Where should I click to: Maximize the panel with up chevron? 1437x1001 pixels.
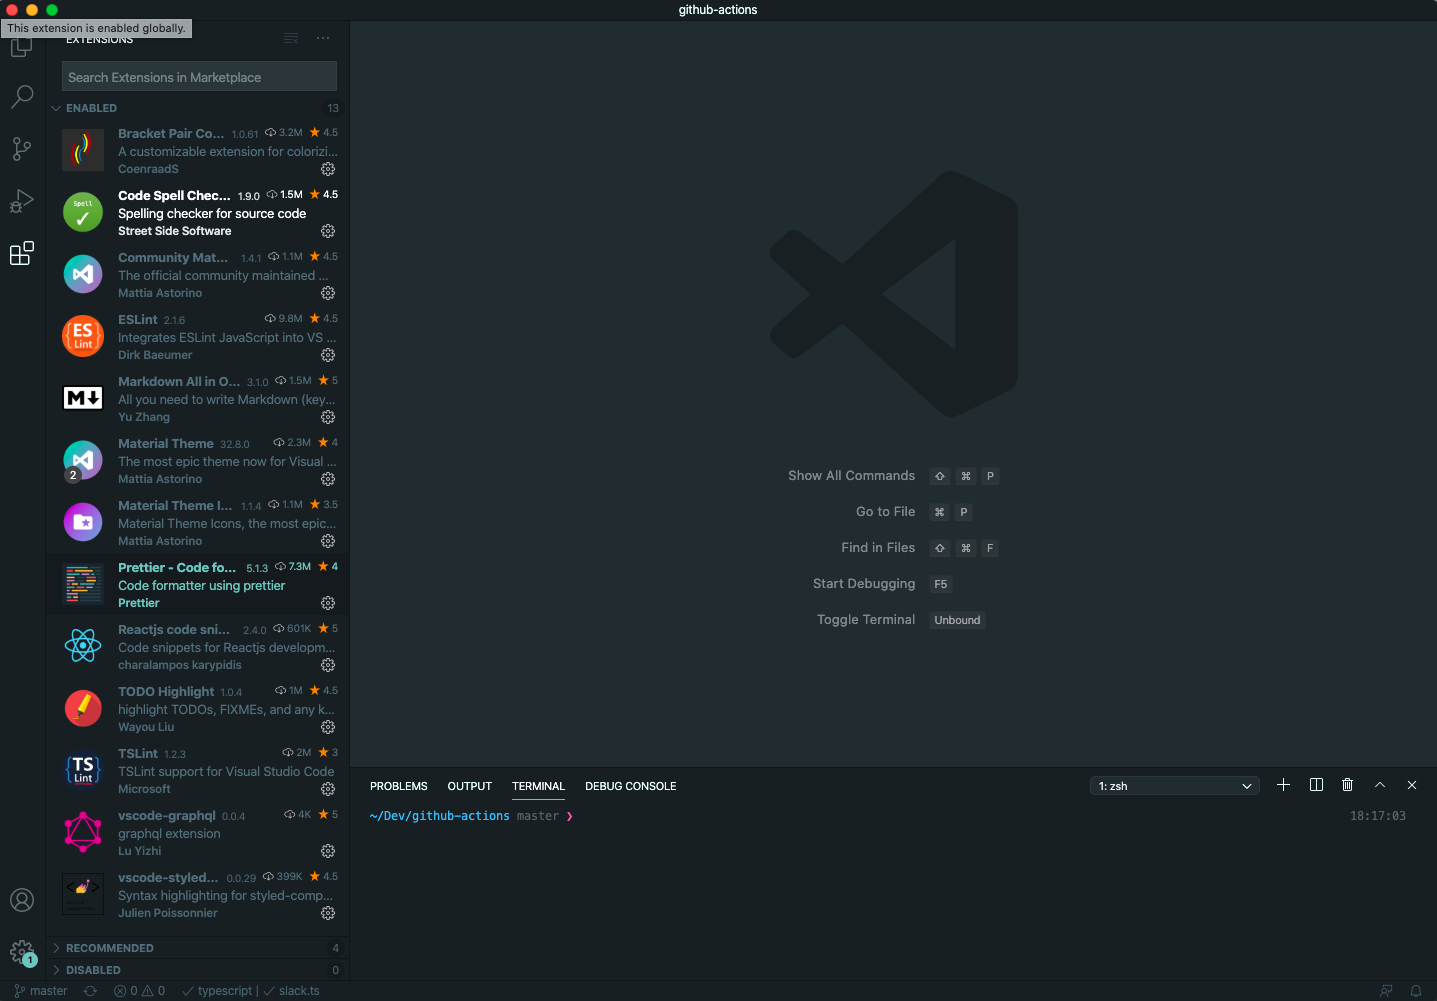click(1380, 785)
